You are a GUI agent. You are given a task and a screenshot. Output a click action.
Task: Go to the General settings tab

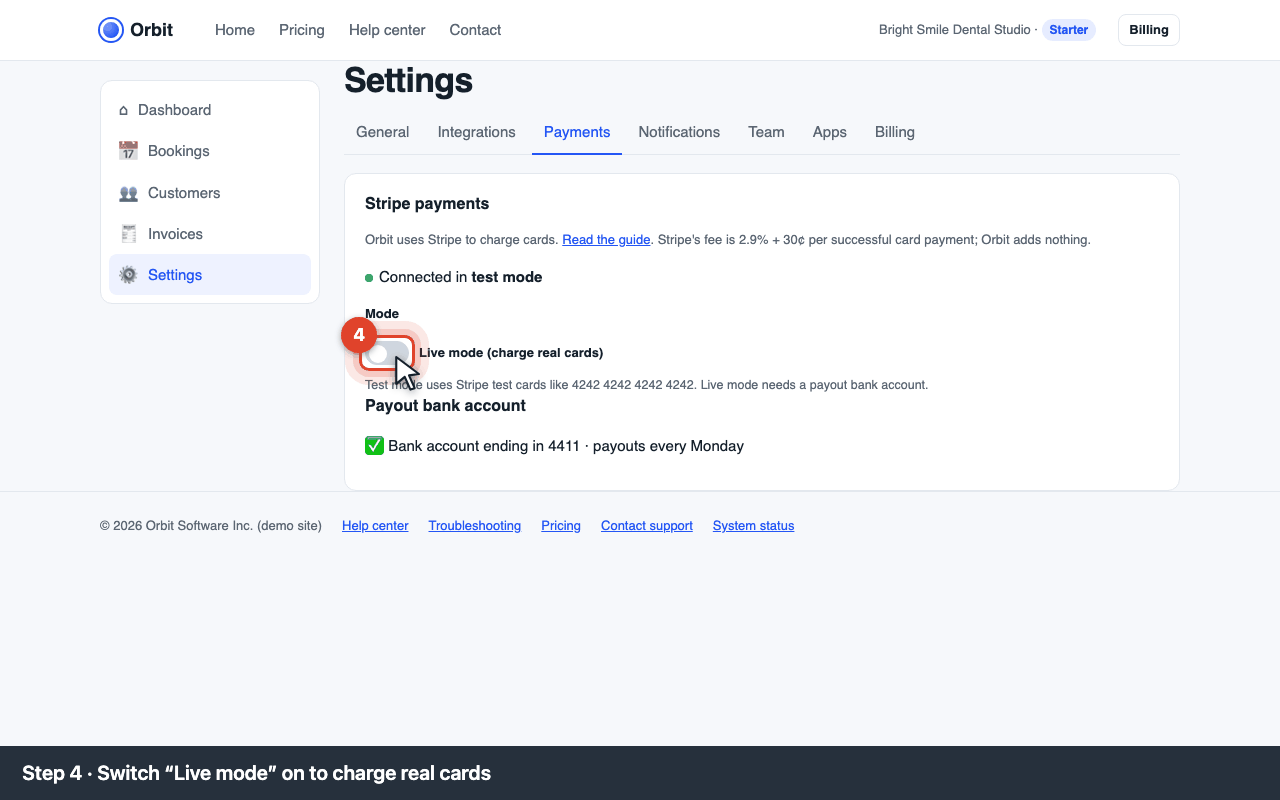(x=382, y=132)
